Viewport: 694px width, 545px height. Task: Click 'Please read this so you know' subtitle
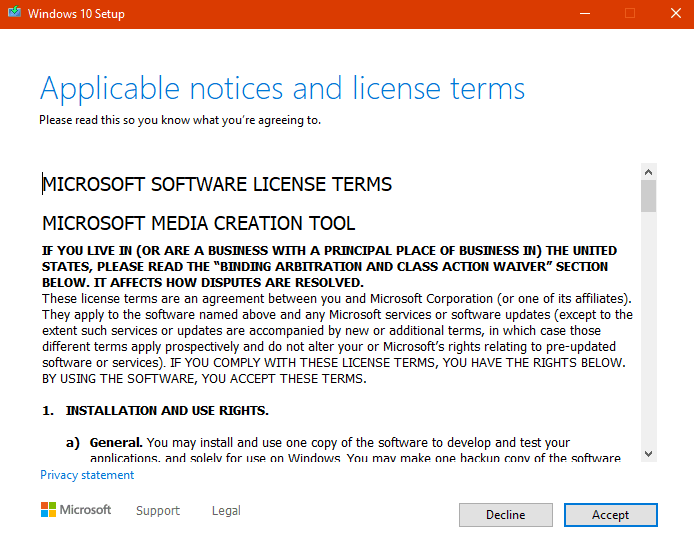click(180, 120)
